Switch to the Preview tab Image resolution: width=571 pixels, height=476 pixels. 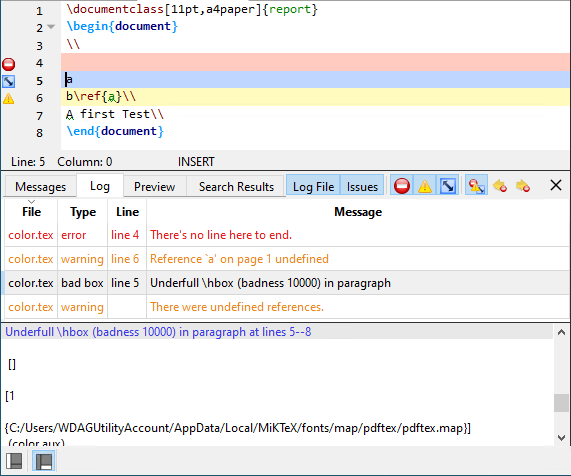[154, 187]
